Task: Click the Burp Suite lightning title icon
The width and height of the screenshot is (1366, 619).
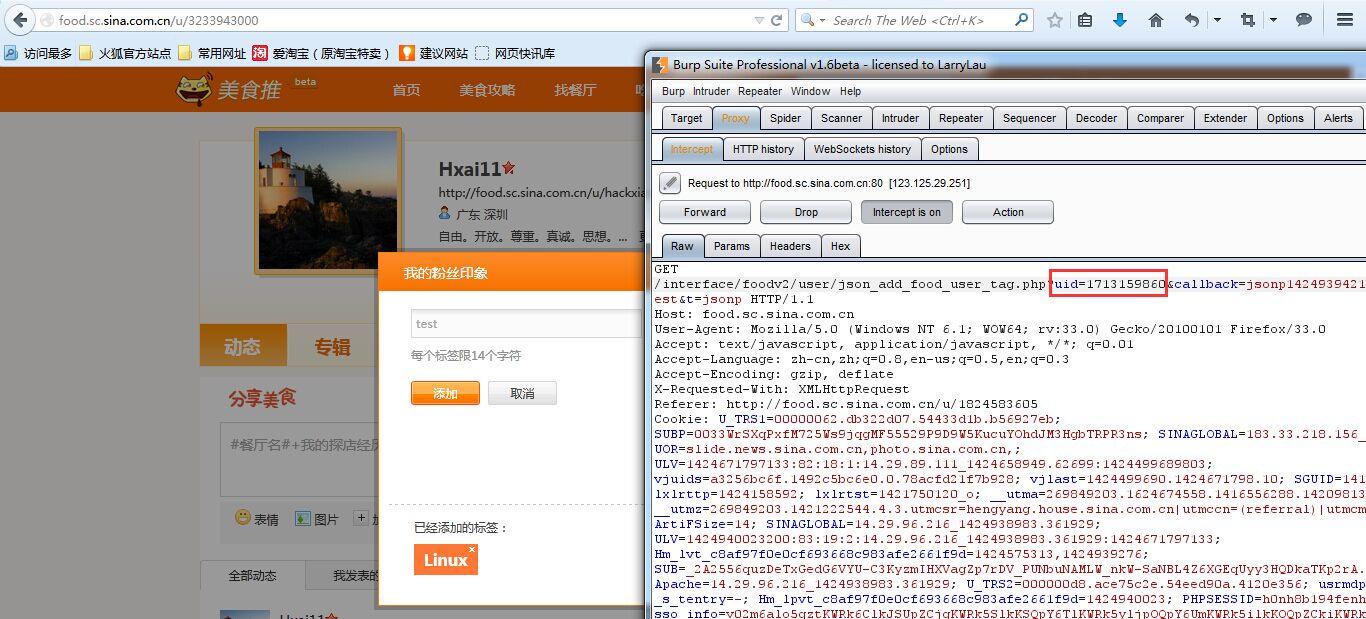Action: point(660,65)
